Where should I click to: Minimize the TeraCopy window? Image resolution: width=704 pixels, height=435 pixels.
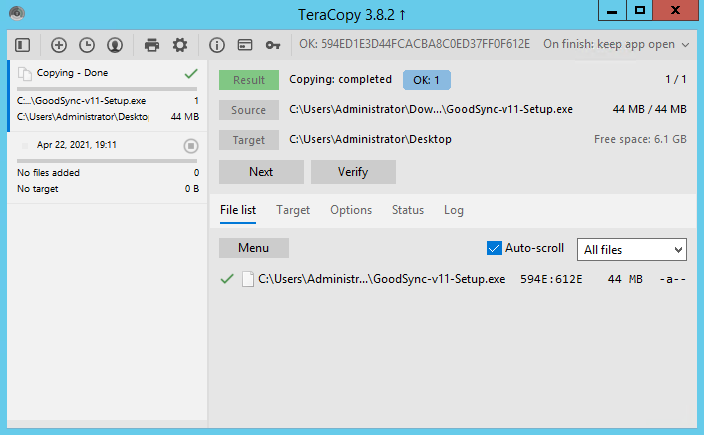(x=612, y=10)
